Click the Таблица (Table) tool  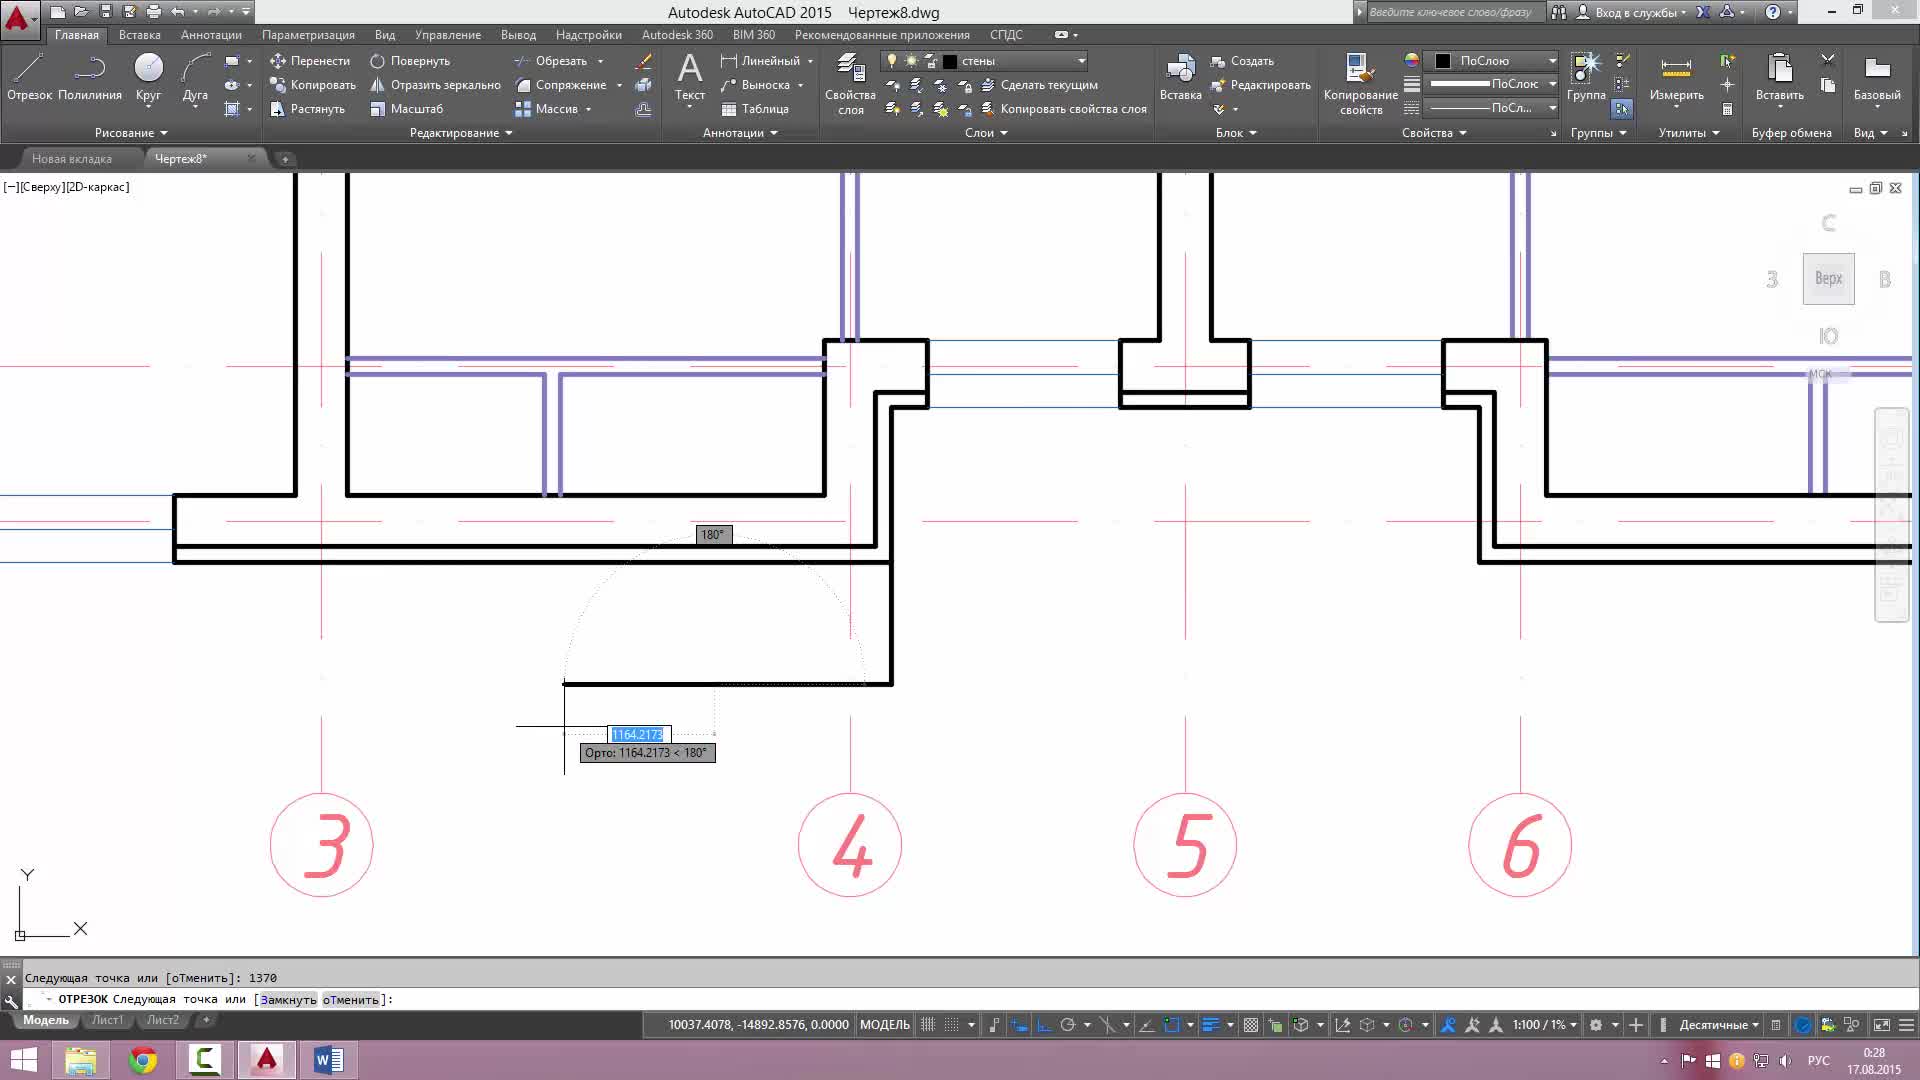(x=755, y=109)
